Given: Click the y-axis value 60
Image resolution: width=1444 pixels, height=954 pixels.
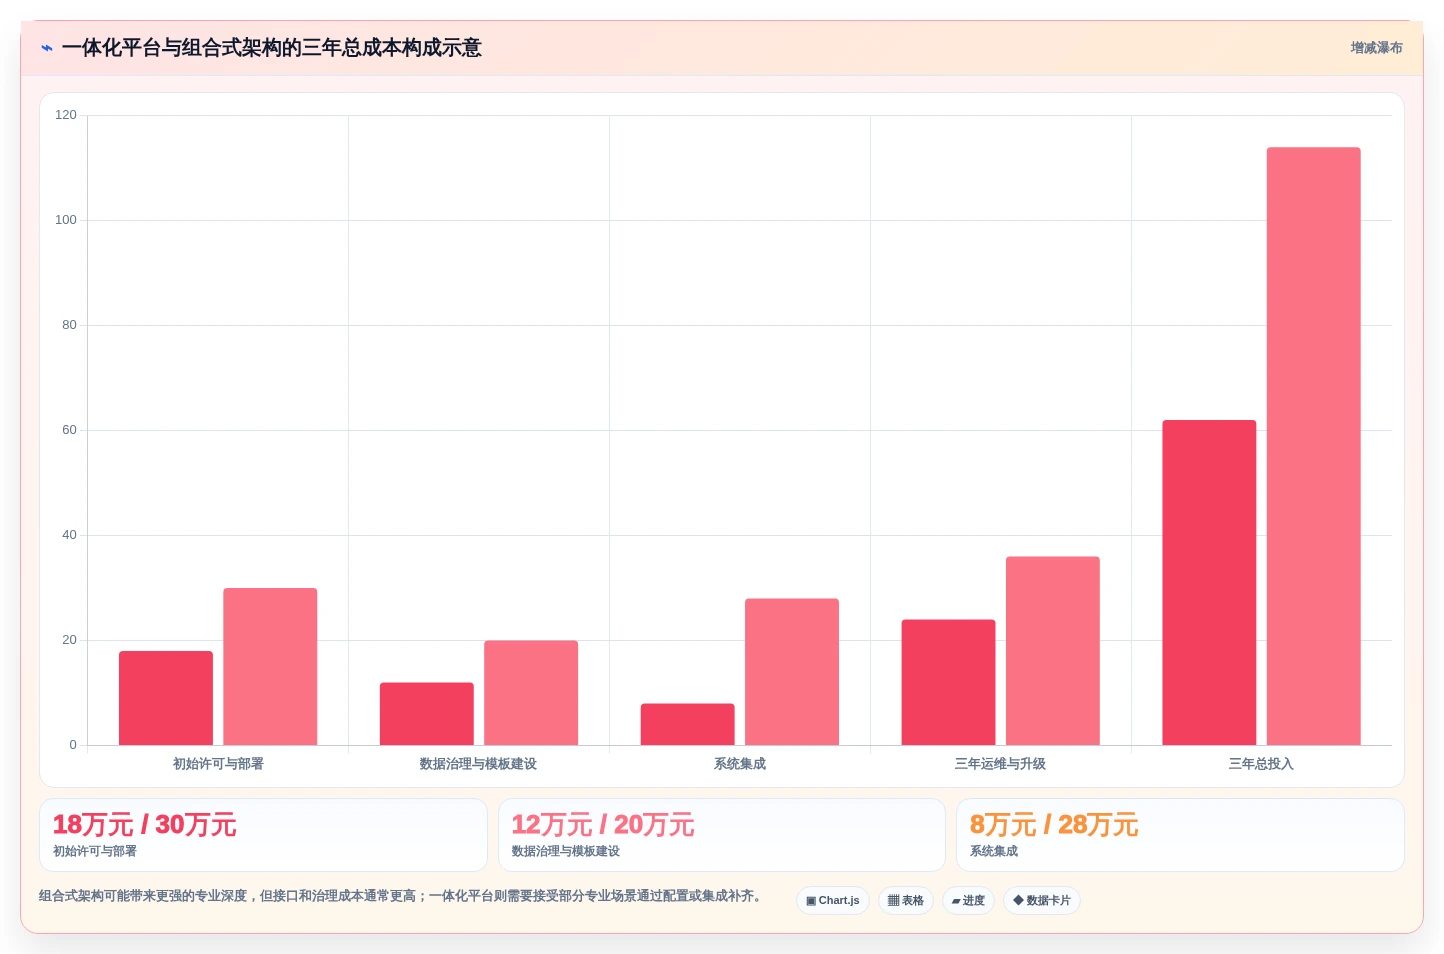Looking at the screenshot, I should click(69, 430).
